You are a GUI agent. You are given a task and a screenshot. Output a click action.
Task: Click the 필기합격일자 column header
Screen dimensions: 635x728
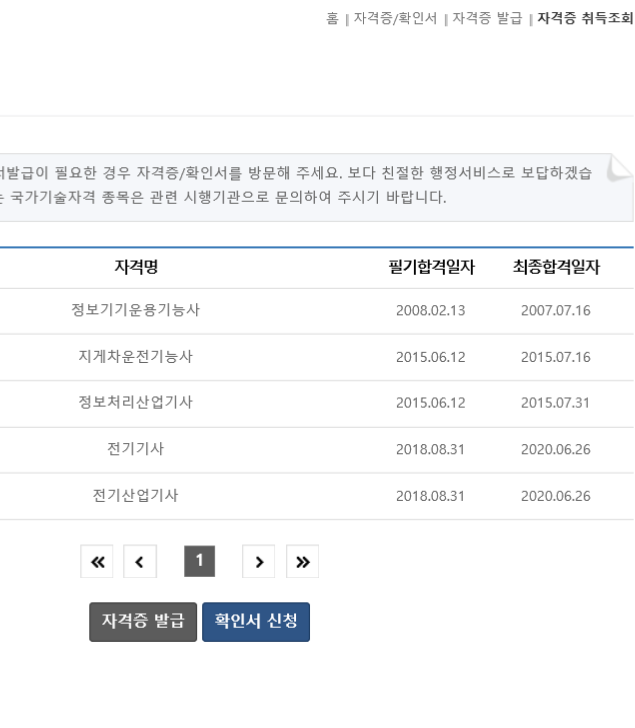coord(431,267)
